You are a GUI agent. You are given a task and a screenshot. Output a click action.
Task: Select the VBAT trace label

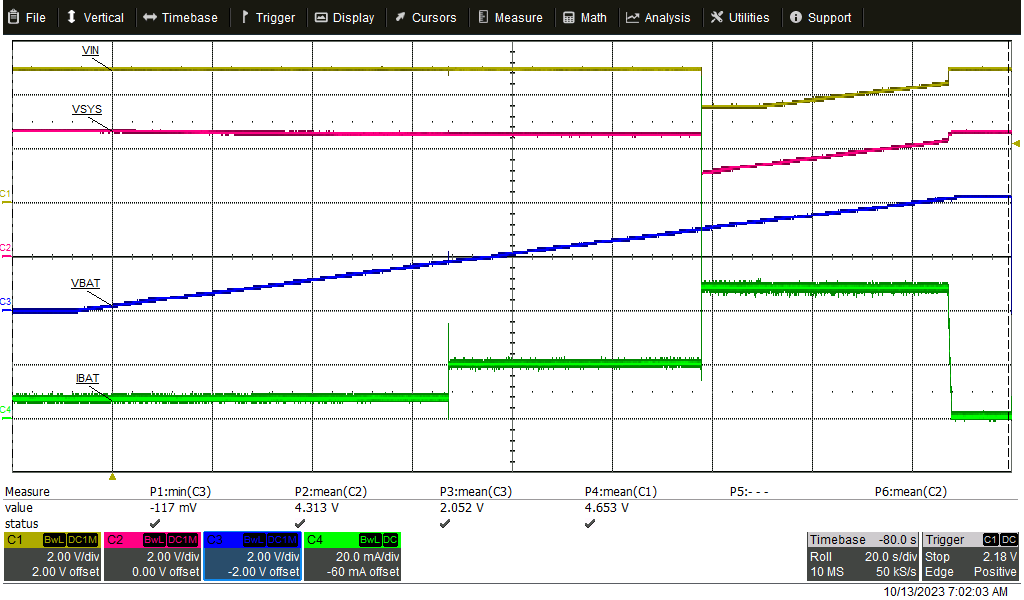point(84,283)
